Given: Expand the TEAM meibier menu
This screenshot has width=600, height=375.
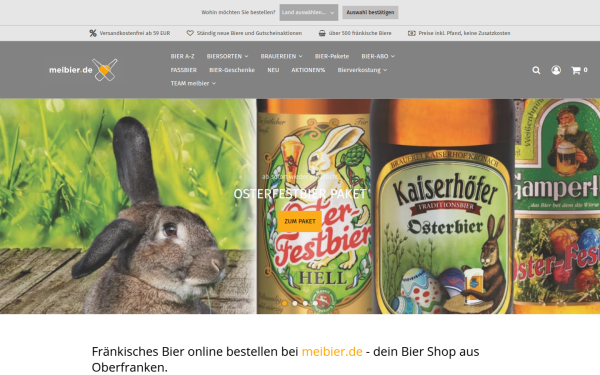Looking at the screenshot, I should (x=193, y=83).
